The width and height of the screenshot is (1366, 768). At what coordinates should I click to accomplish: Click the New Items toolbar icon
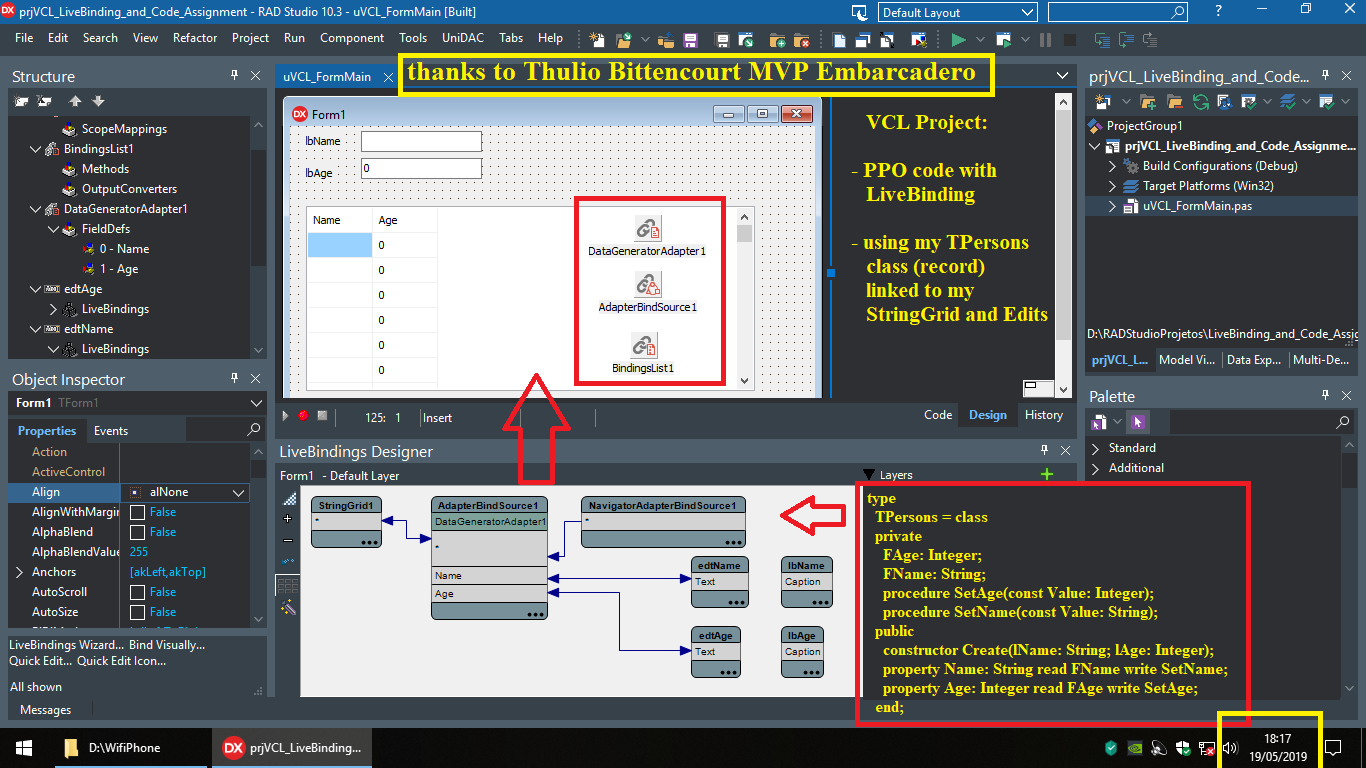coord(597,40)
